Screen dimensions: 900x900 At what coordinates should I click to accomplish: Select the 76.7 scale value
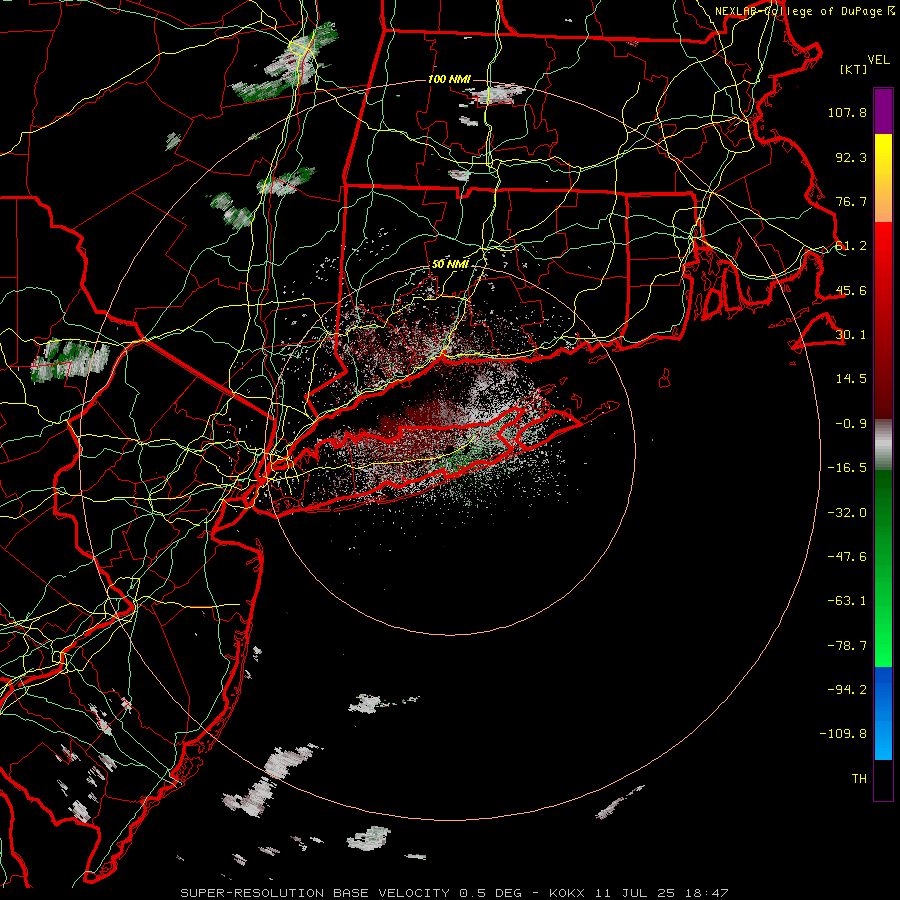(851, 201)
